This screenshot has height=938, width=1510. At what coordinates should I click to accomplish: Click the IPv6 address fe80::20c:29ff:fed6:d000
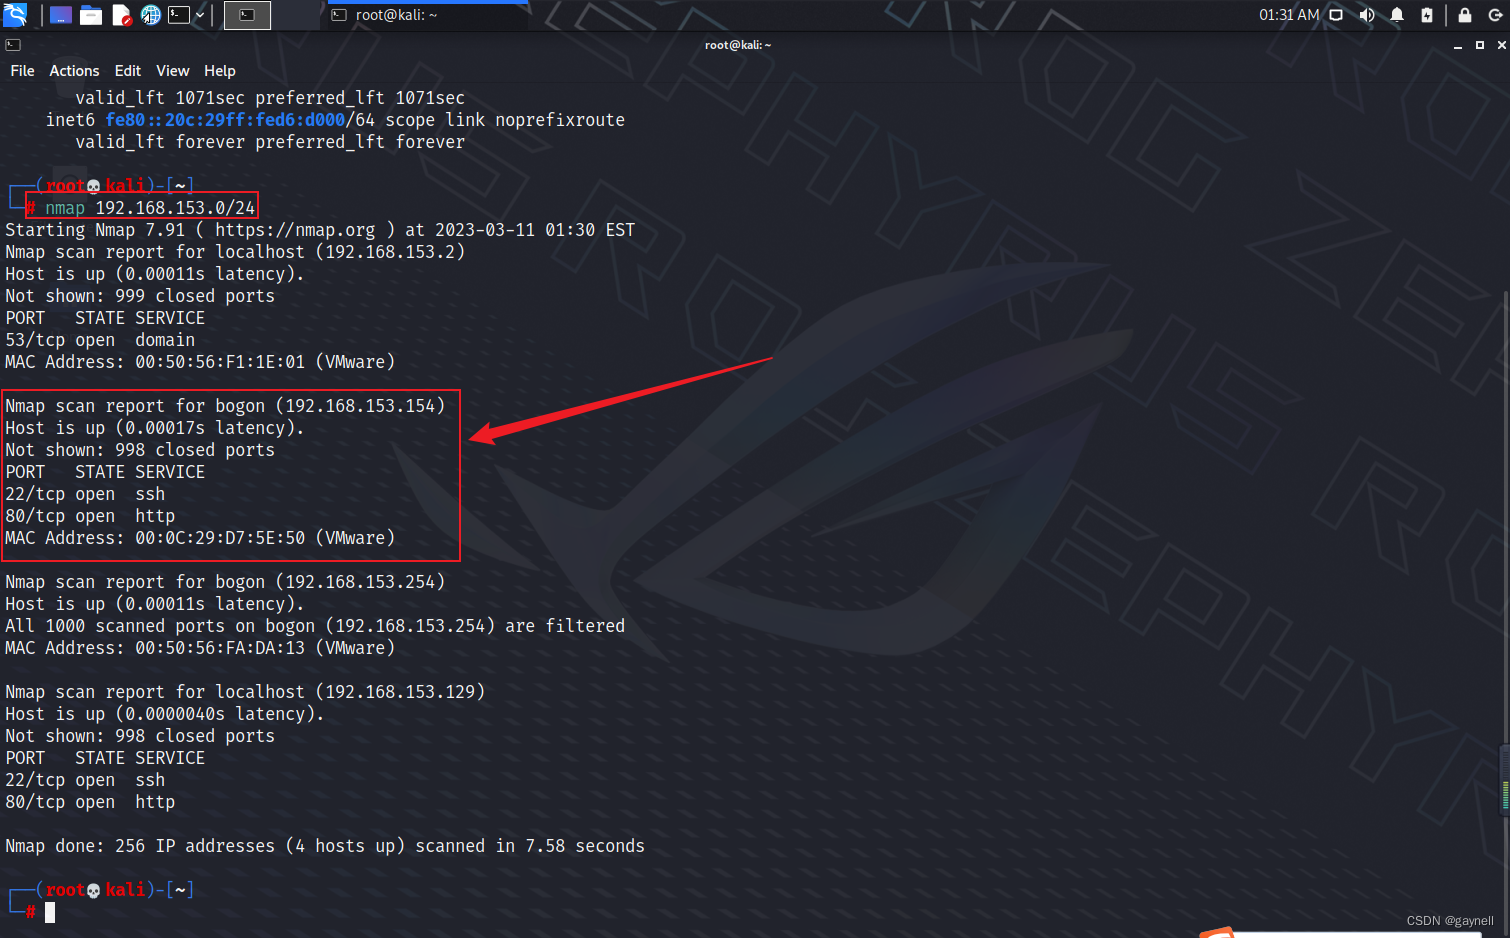click(225, 120)
